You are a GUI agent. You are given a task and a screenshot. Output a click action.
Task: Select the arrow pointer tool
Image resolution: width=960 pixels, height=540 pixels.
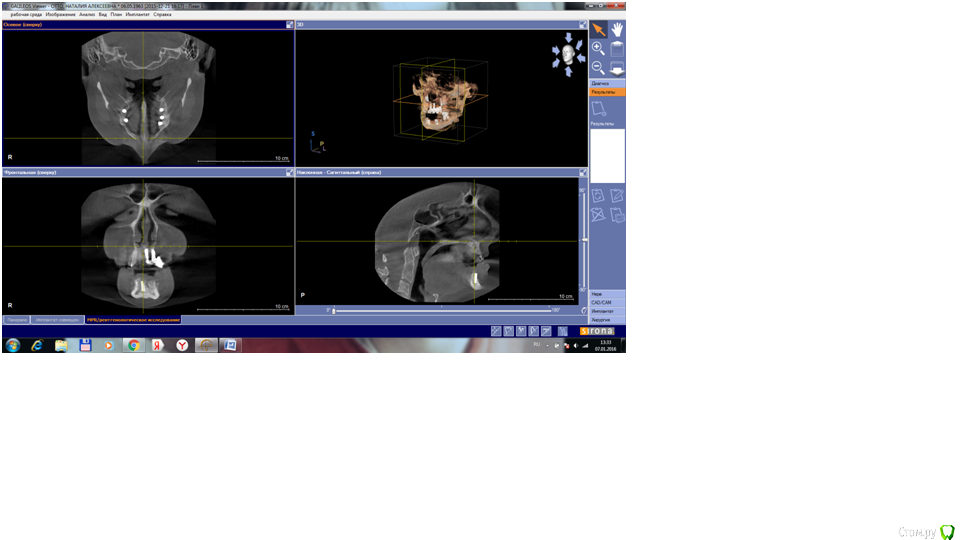click(x=598, y=29)
